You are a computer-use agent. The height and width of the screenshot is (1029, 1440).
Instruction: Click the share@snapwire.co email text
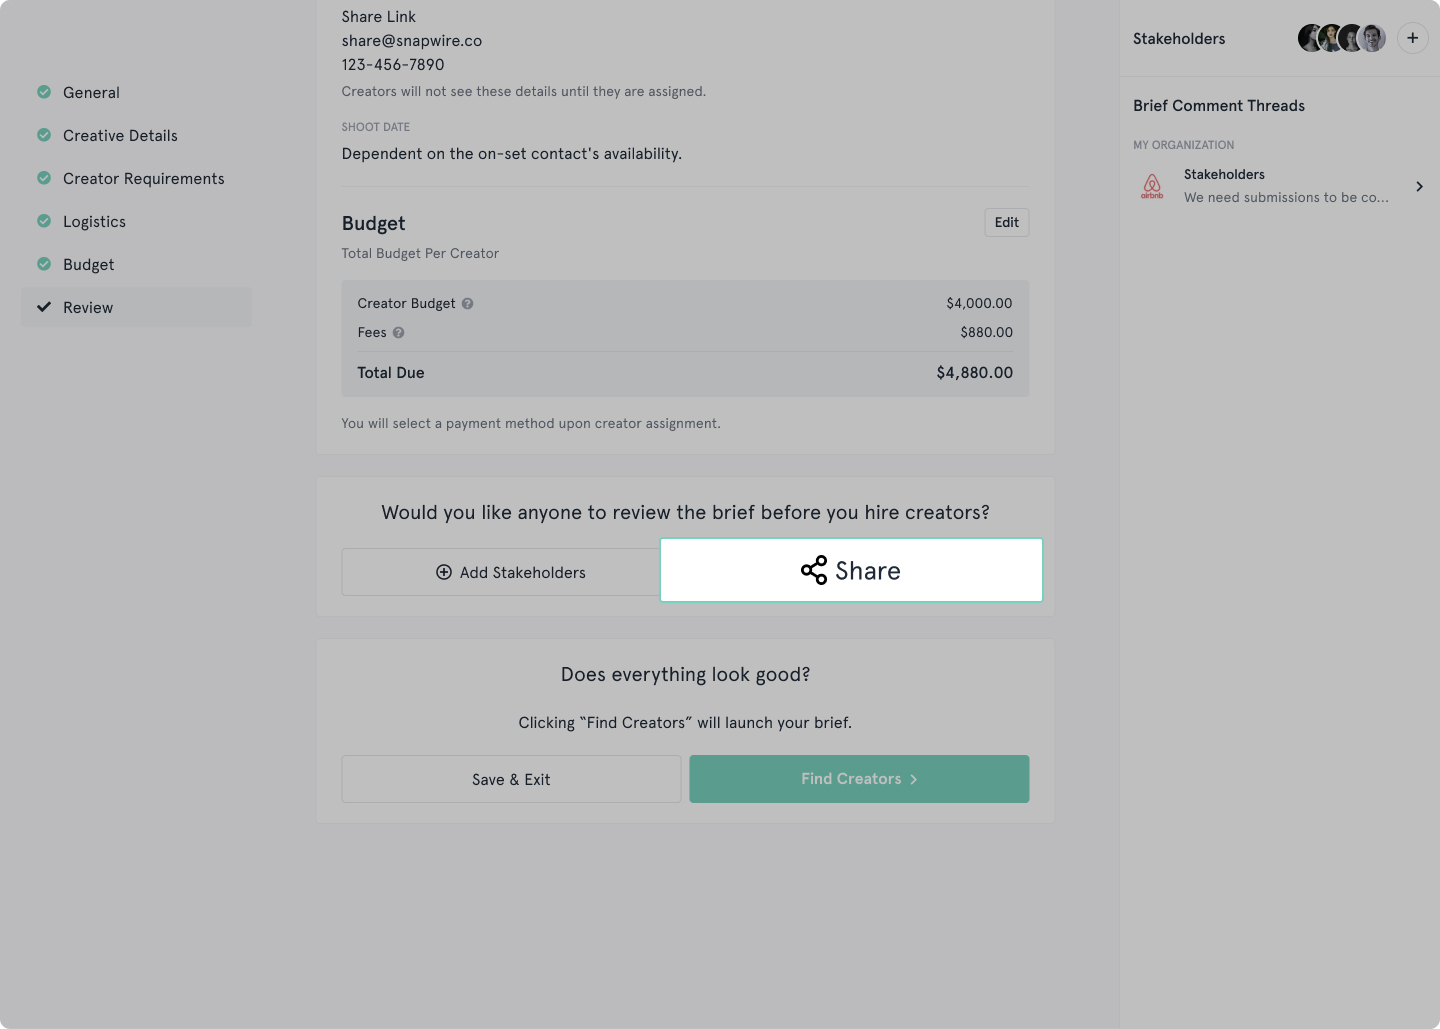412,41
